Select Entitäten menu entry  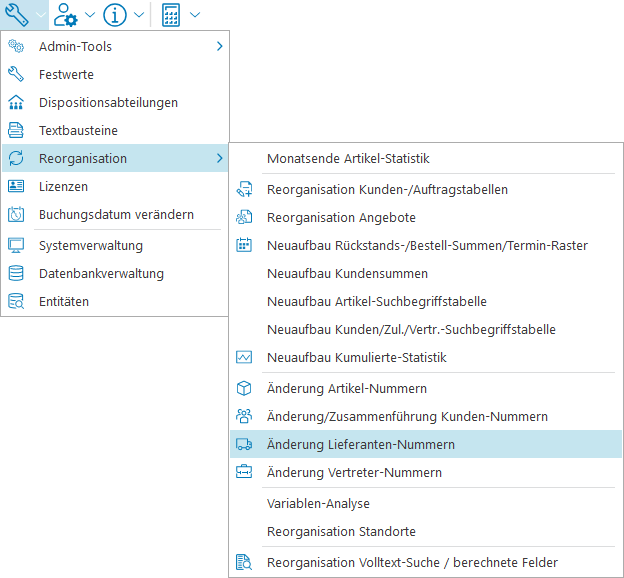(x=63, y=301)
